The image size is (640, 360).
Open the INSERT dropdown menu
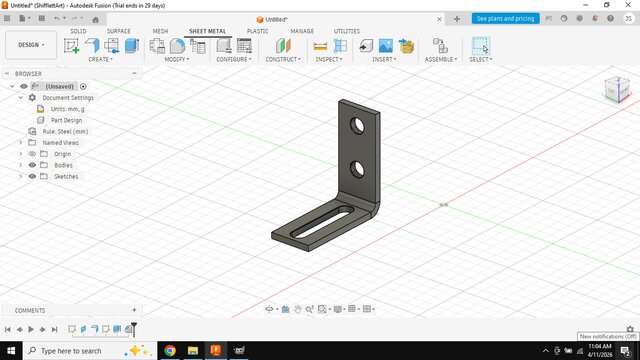pos(384,59)
